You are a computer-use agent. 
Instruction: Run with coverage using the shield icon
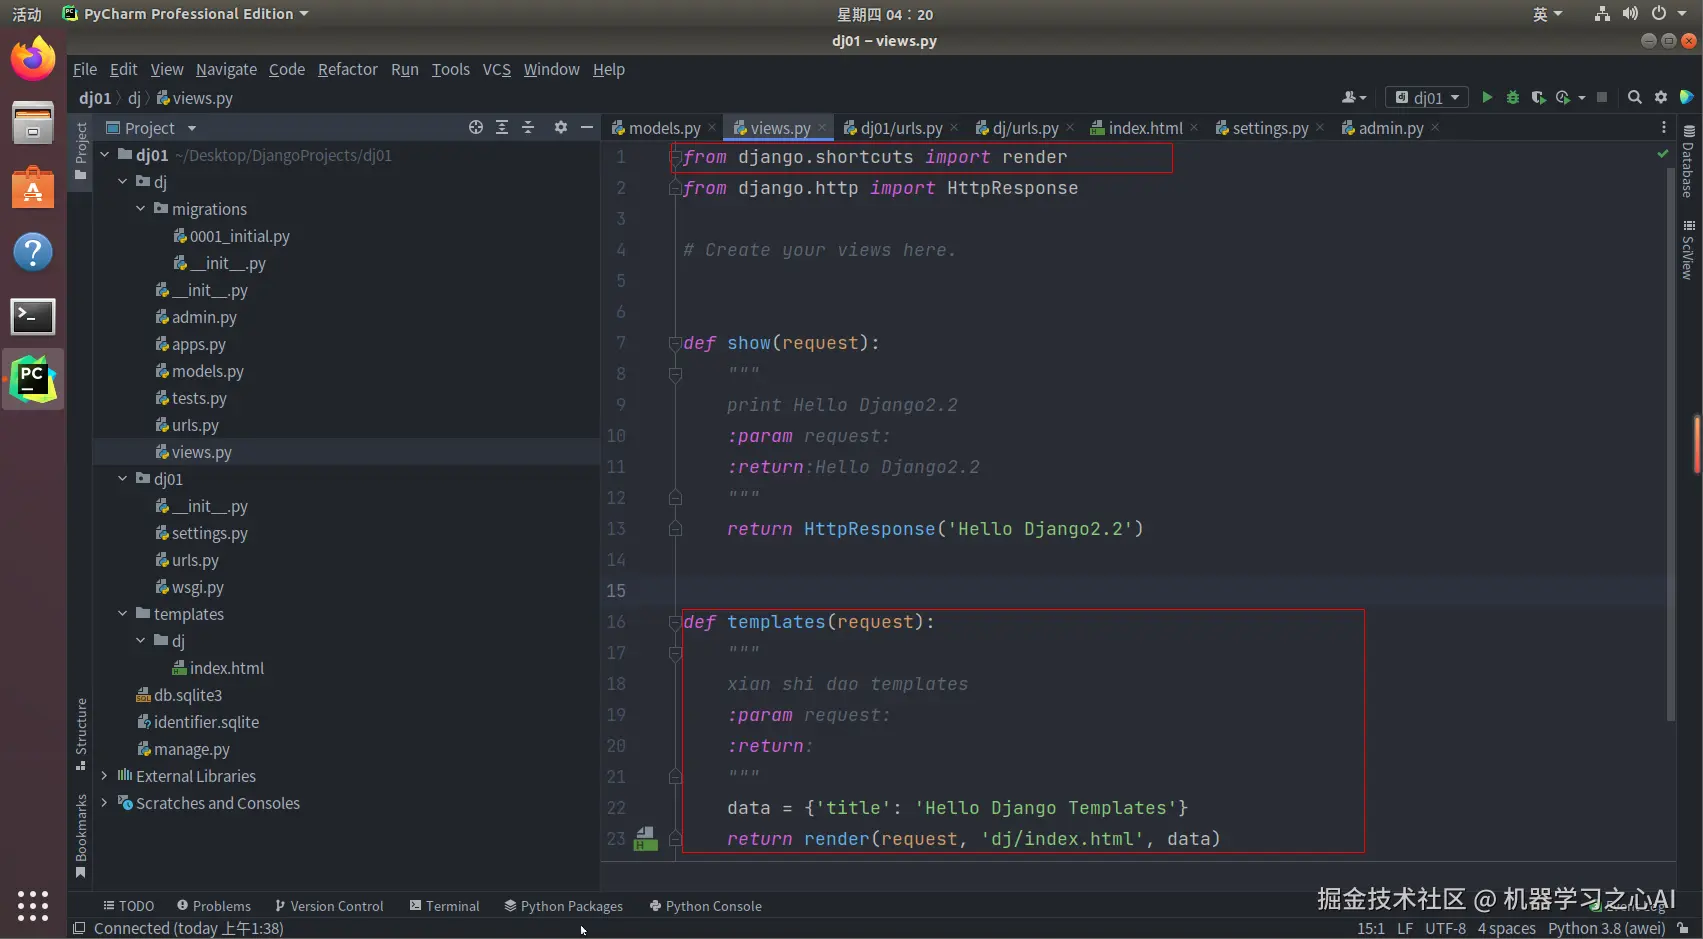pos(1538,97)
